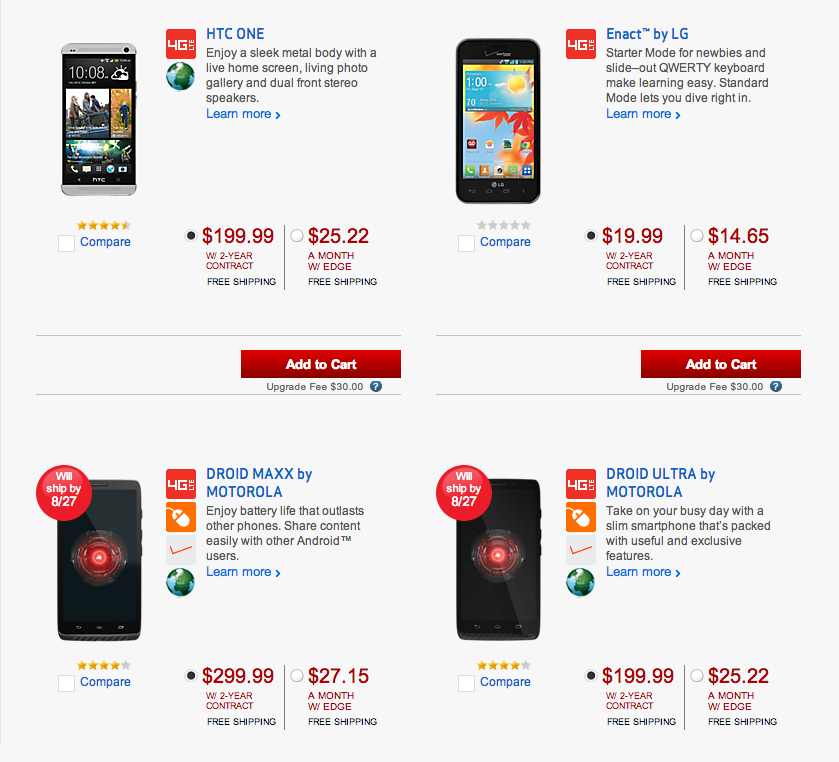Select the $25.22 a month Edge option for HTC ONE
Image resolution: width=839 pixels, height=762 pixels.
pos(297,236)
